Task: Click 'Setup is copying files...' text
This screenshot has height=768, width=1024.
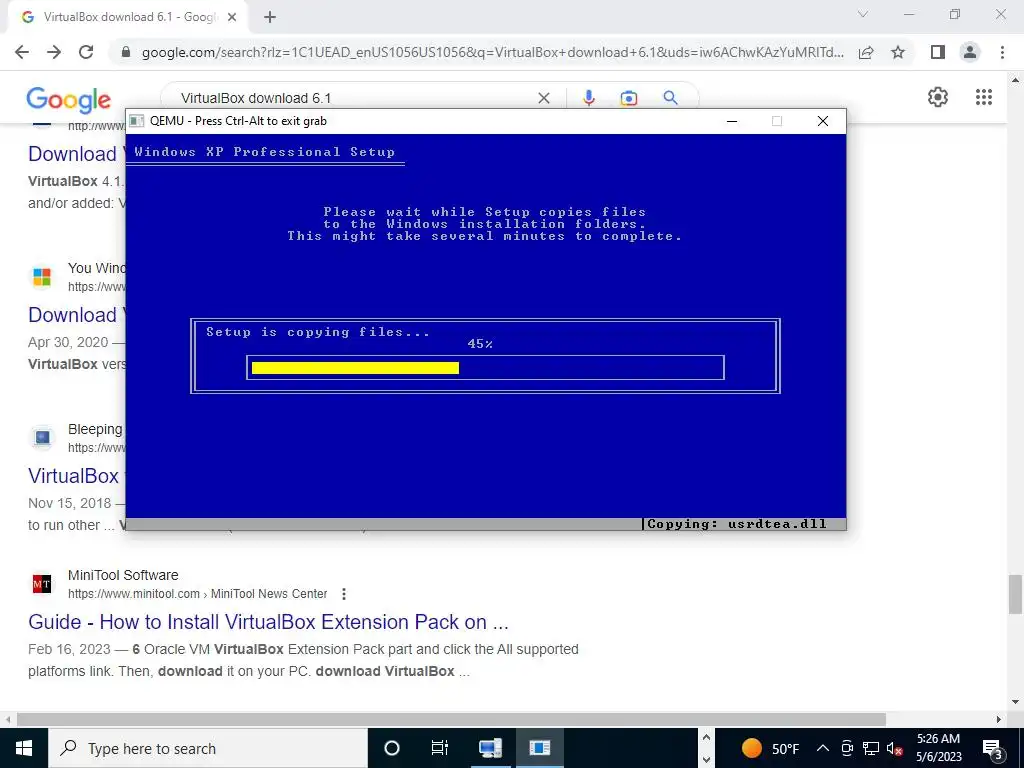Action: [x=318, y=332]
